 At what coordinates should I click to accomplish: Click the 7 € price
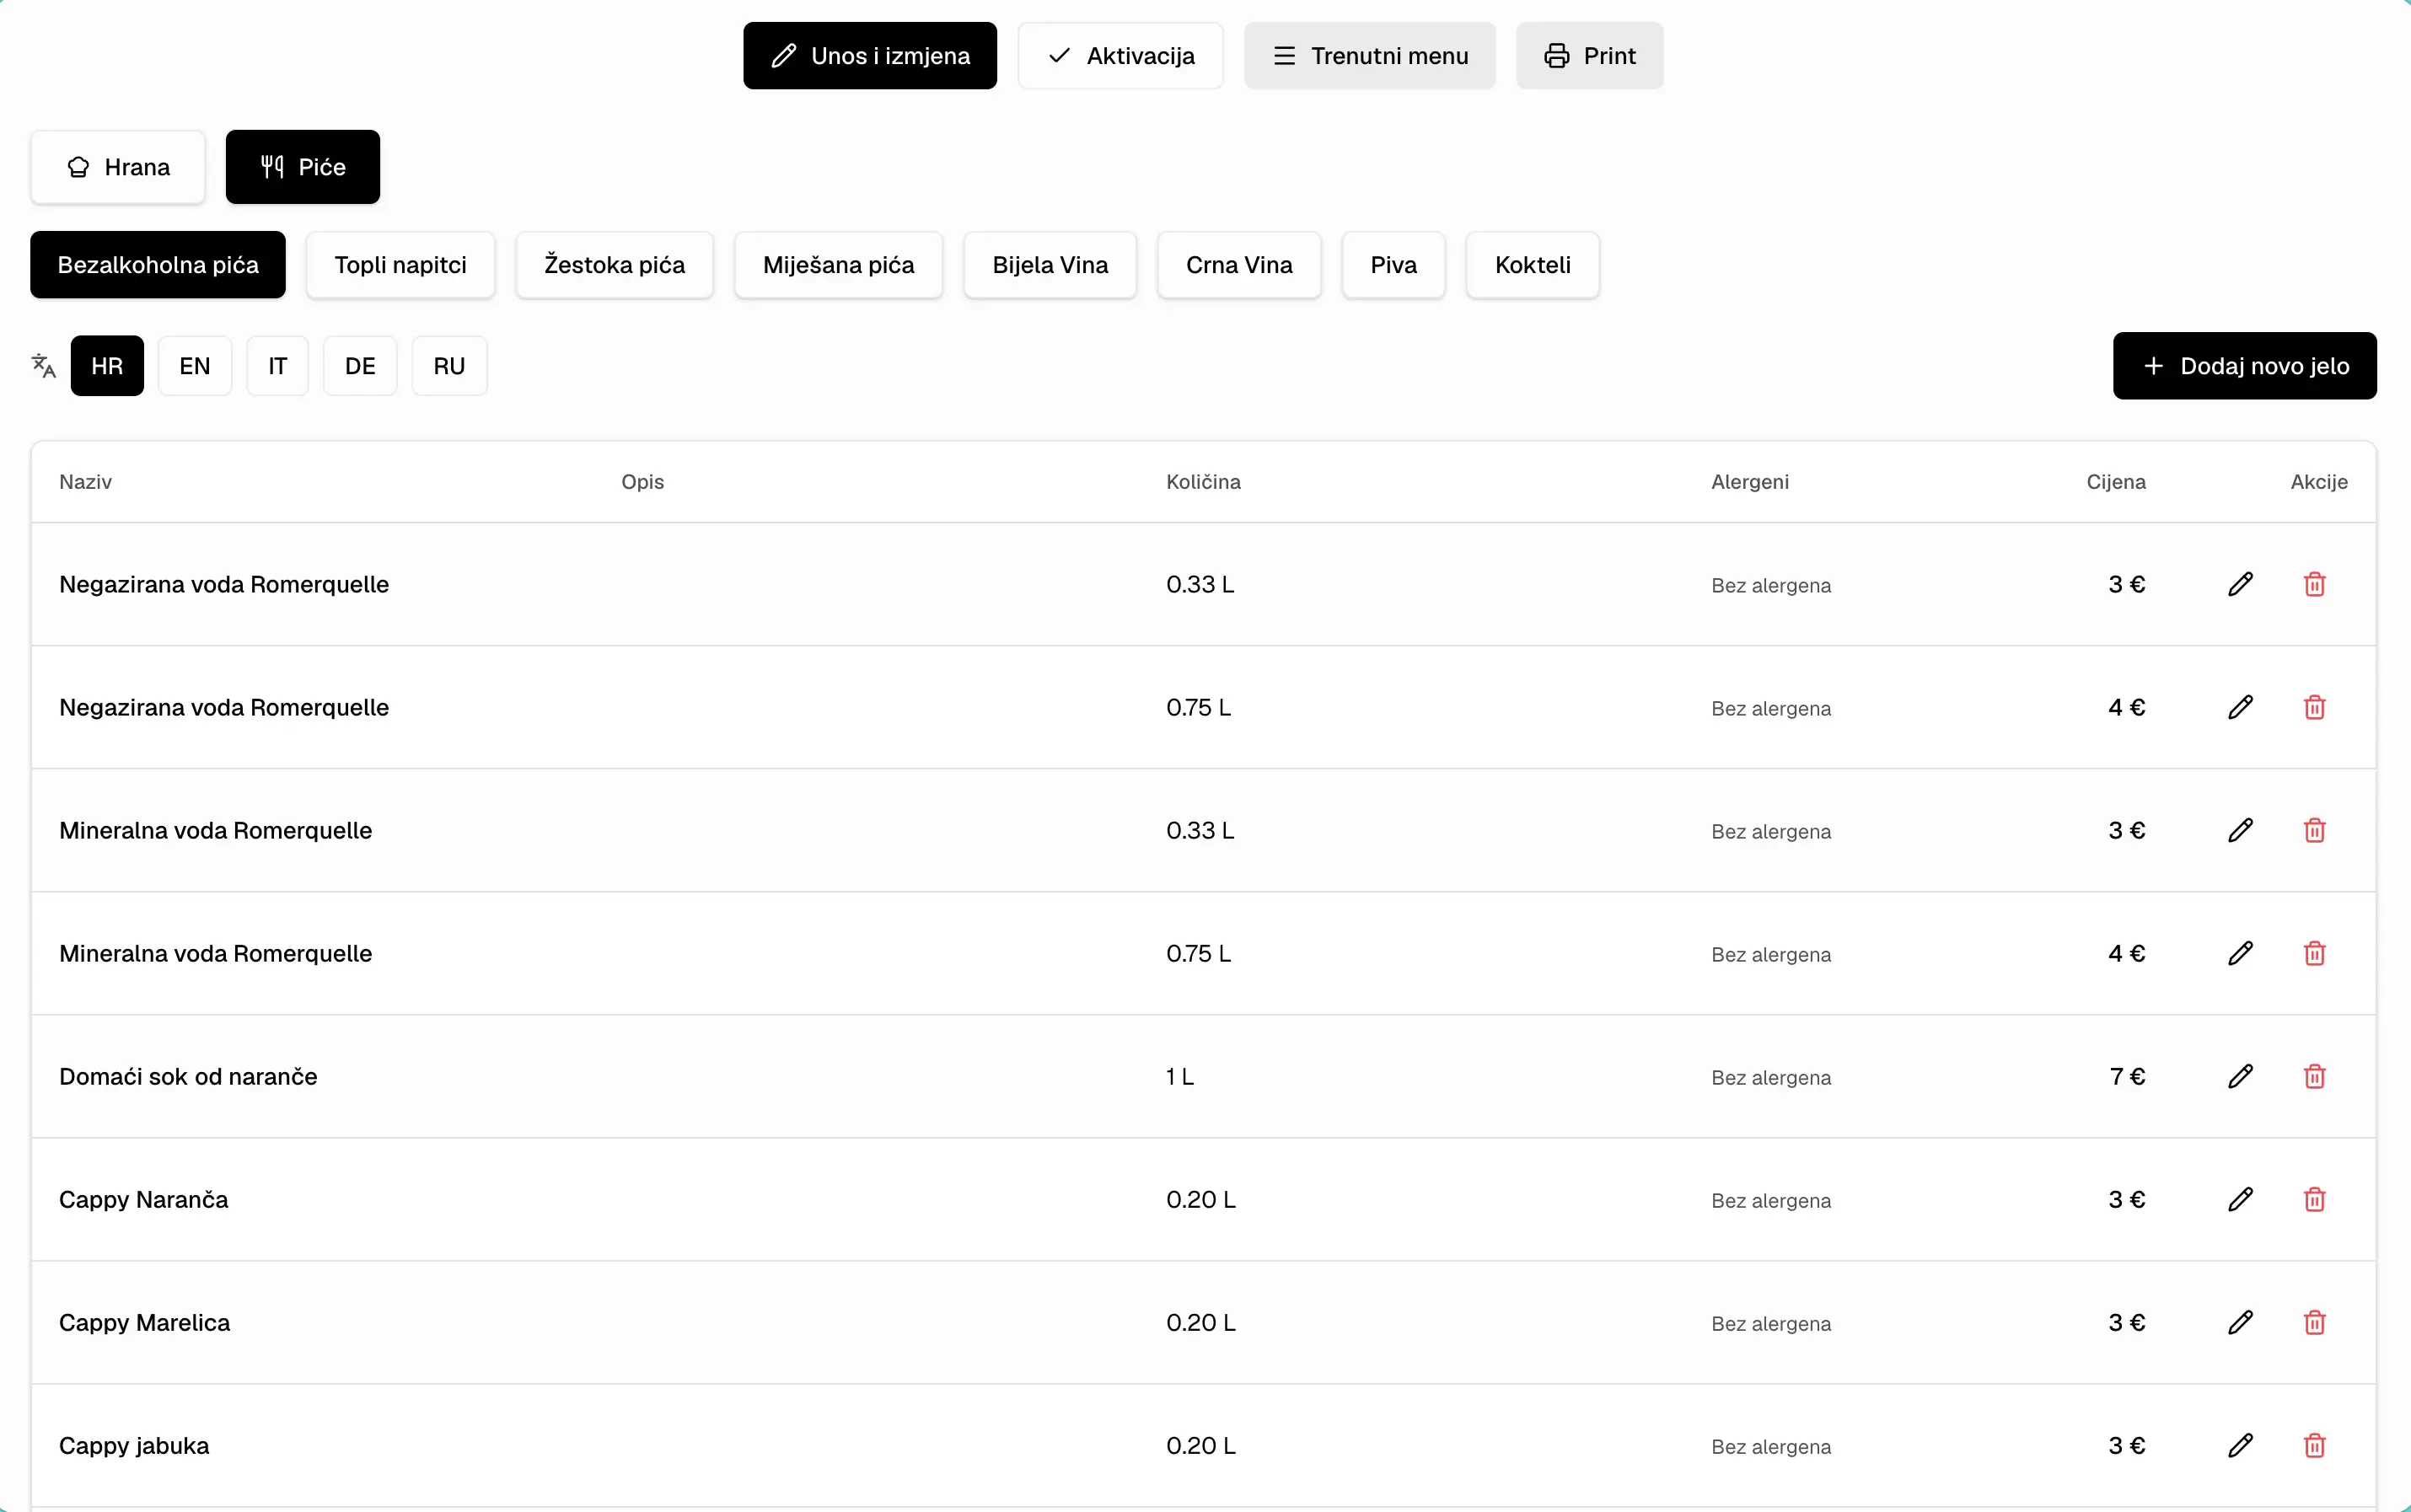(x=2127, y=1076)
